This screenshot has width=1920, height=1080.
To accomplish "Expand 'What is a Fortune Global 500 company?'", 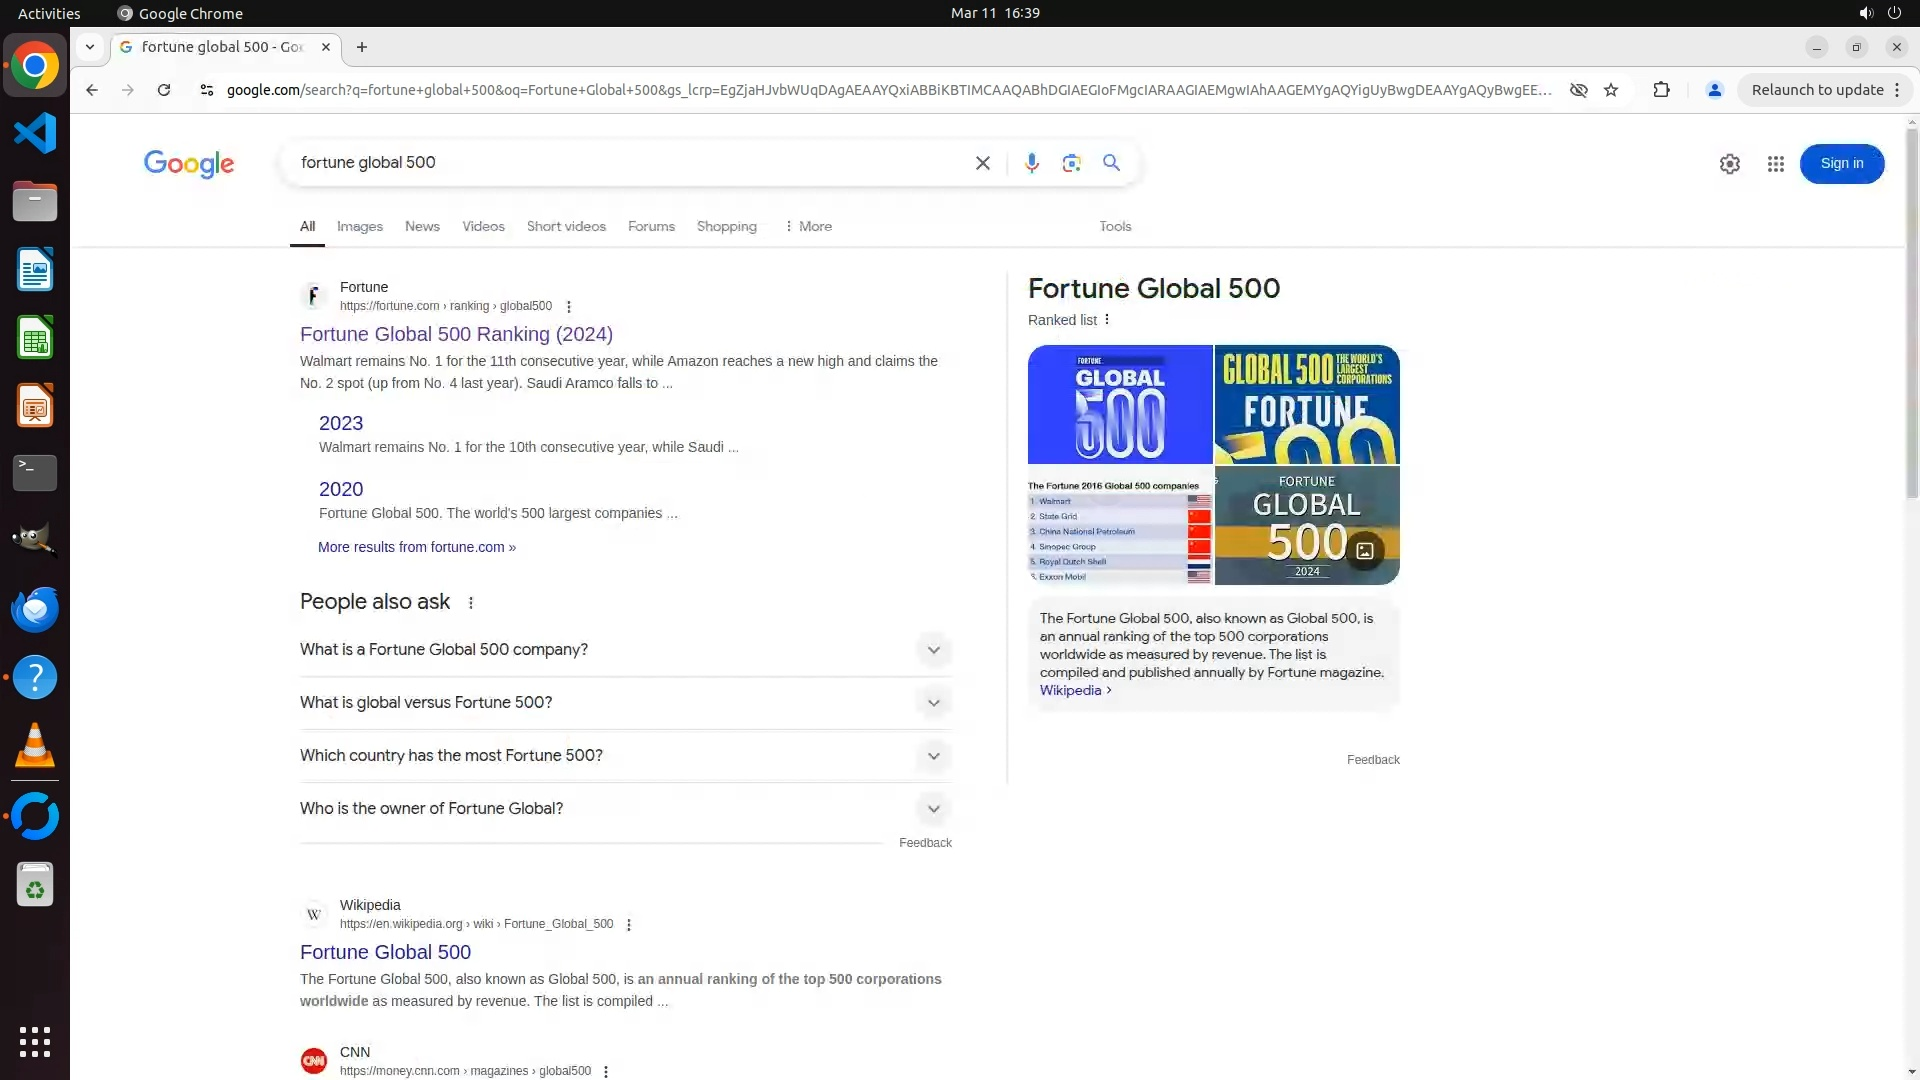I will pos(932,650).
